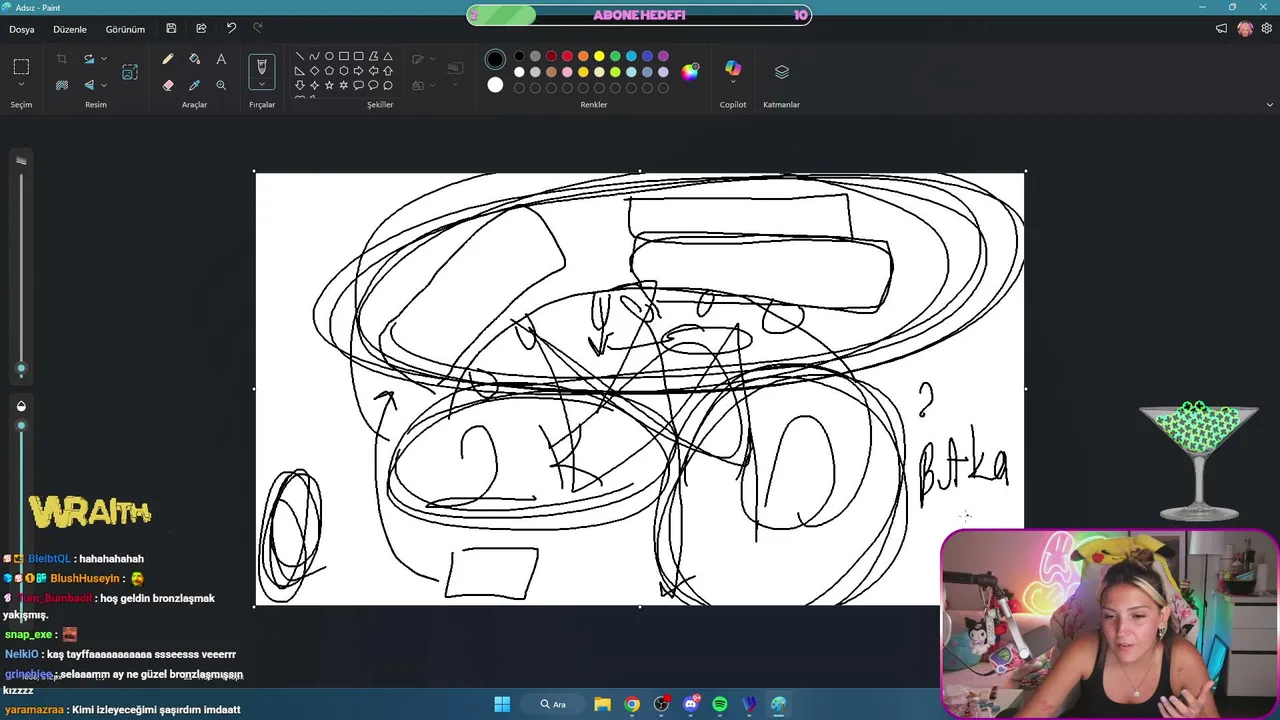This screenshot has height=720, width=1280.
Task: Select the Eraser tool
Action: pyautogui.click(x=168, y=85)
